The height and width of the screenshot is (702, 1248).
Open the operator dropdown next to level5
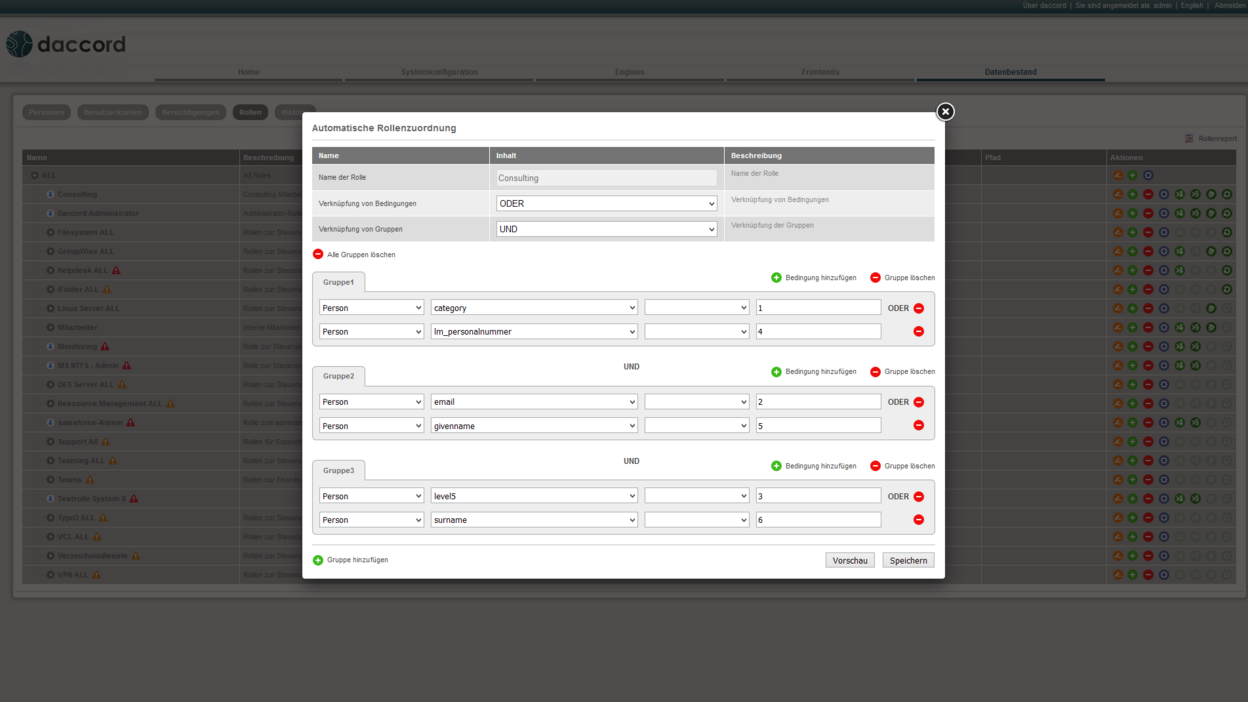coord(696,496)
